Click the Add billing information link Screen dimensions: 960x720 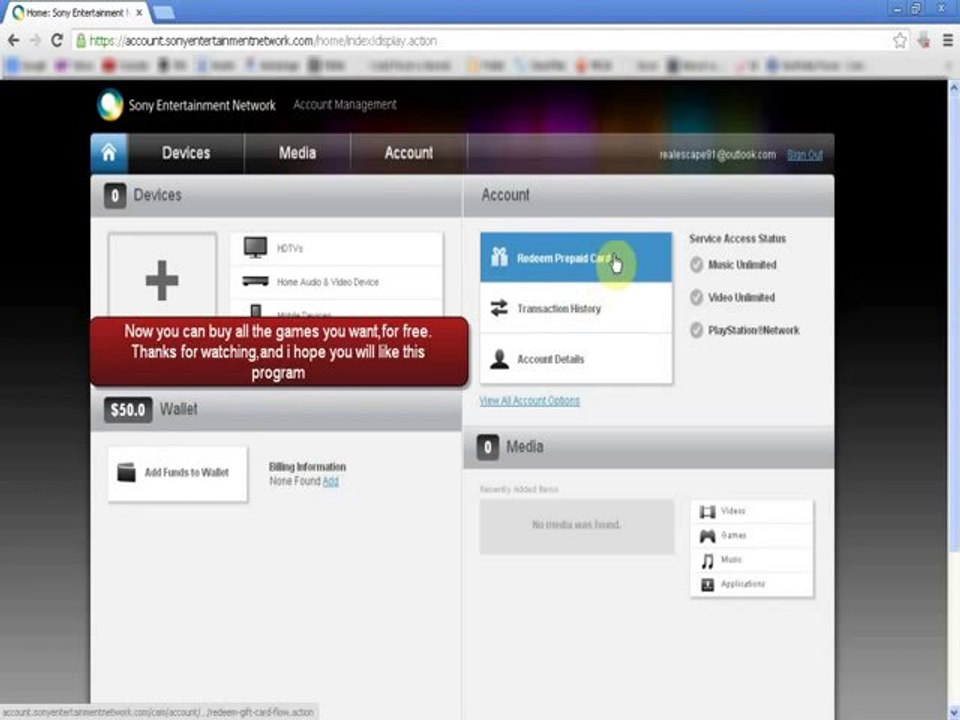point(331,481)
